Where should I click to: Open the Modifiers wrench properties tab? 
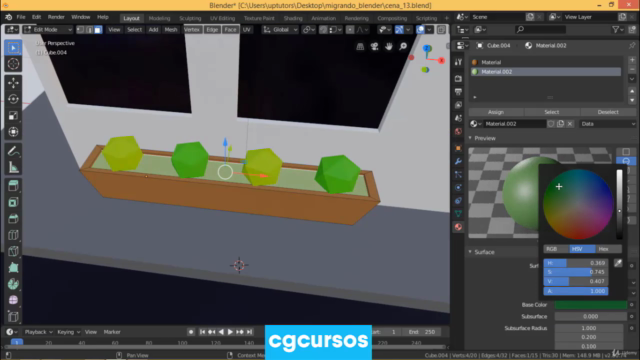pyautogui.click(x=458, y=161)
